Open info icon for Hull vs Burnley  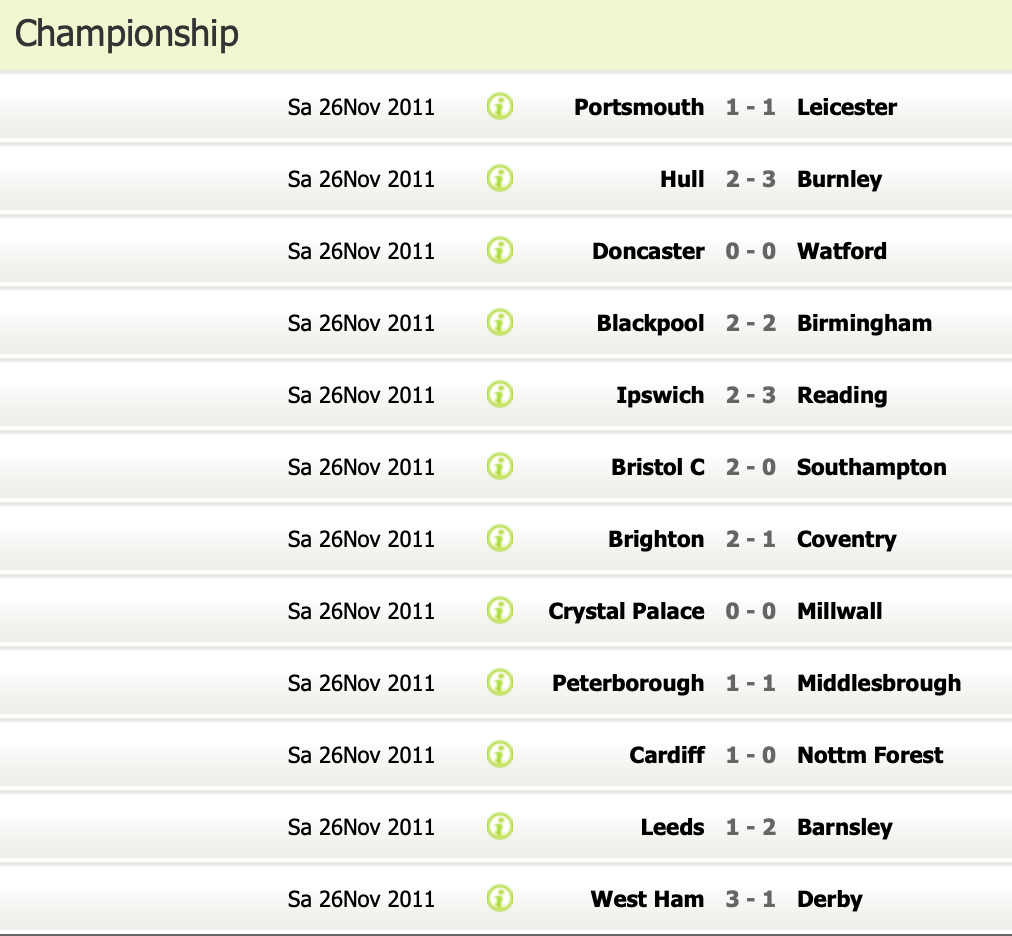pos(500,178)
